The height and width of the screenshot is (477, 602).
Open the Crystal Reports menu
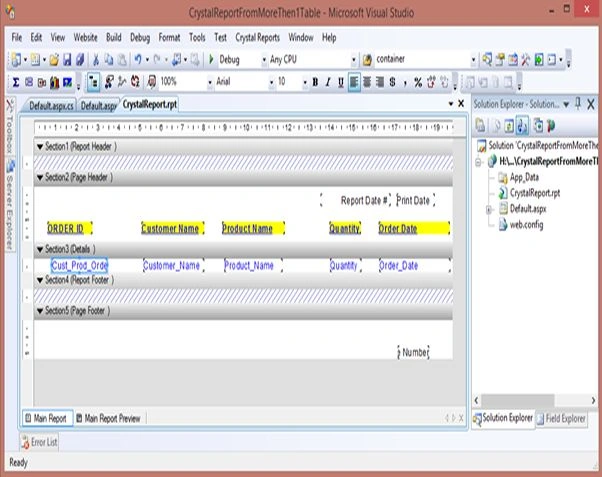tap(257, 37)
